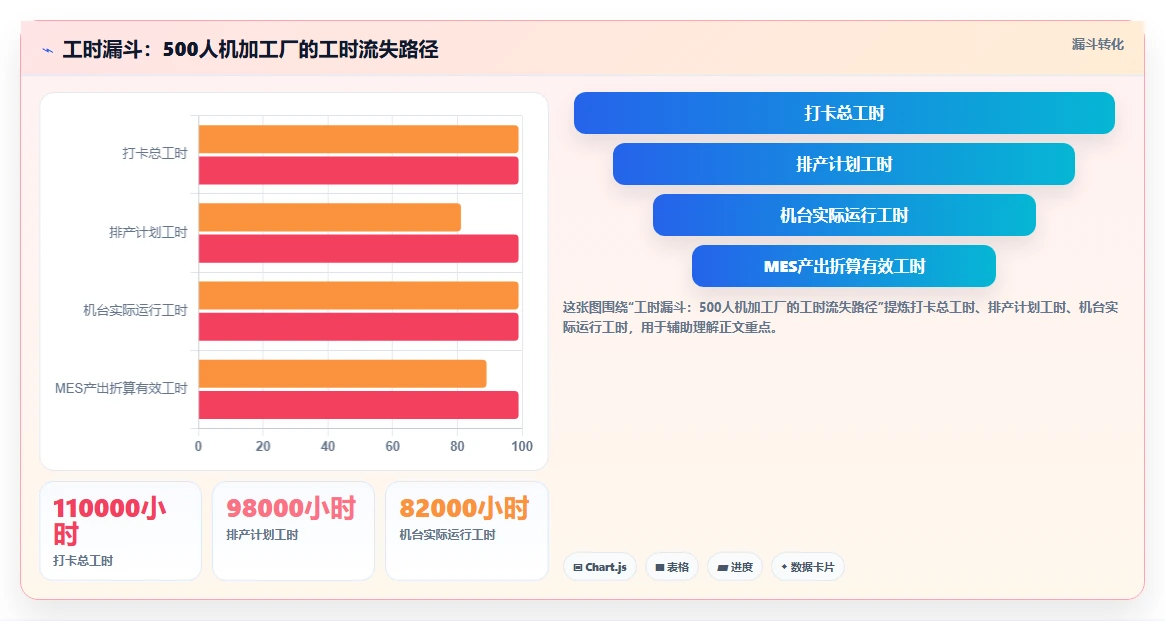Viewport: 1165px width, 621px height.
Task: Click the lightning icon beside the title
Action: pyautogui.click(x=48, y=51)
